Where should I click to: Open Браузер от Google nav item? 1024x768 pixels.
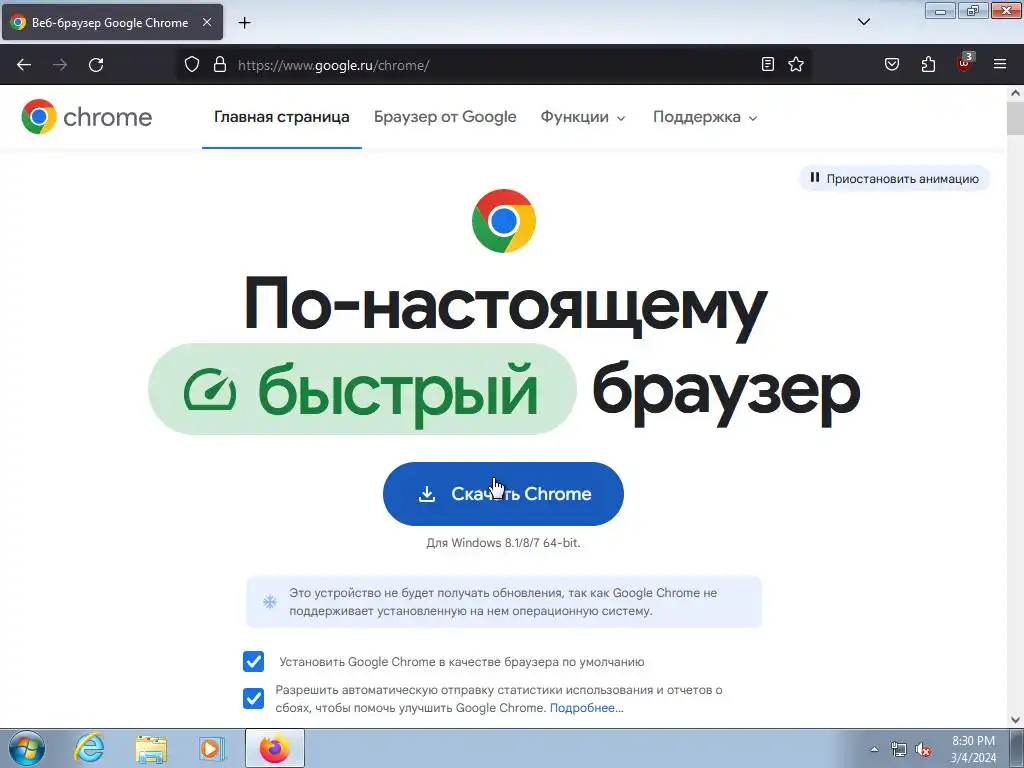tap(445, 117)
